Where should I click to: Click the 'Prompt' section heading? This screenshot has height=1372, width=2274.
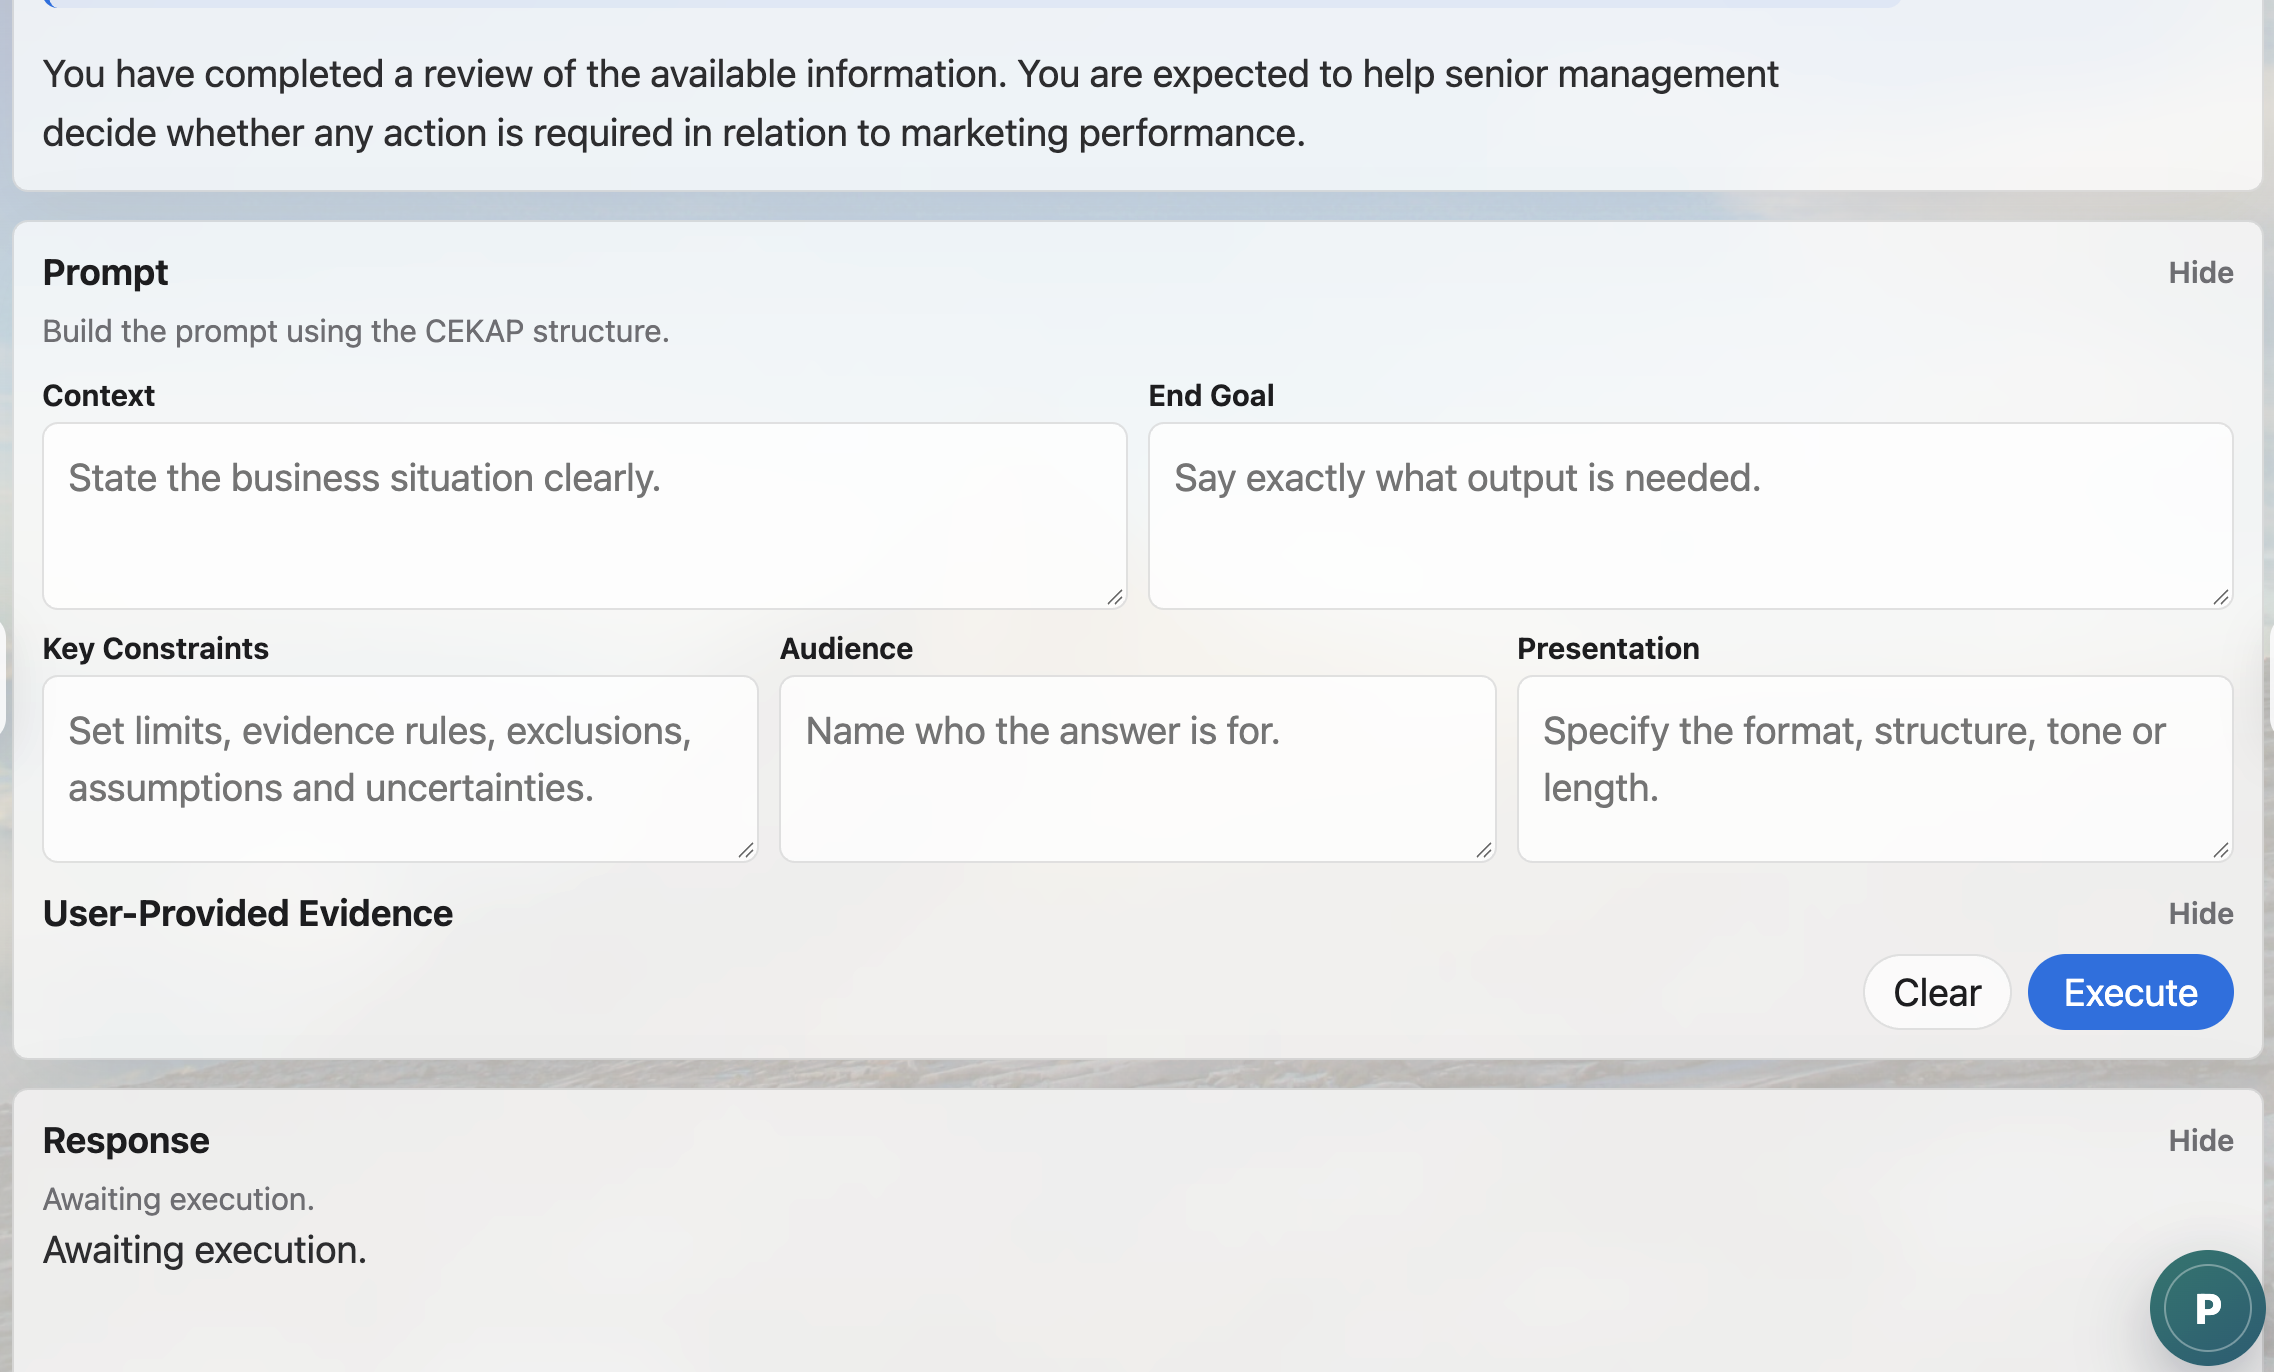click(x=105, y=273)
